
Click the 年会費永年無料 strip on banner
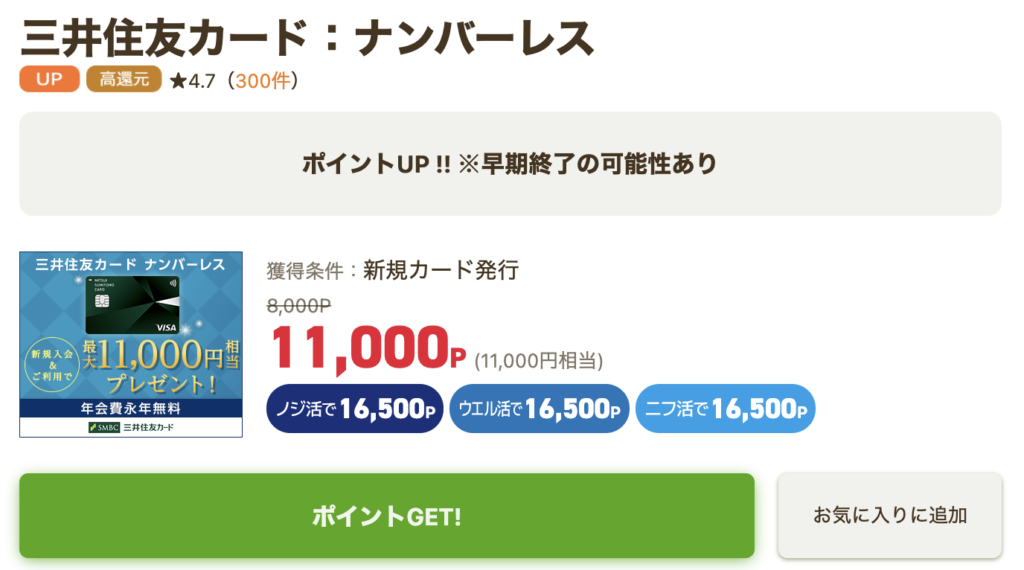point(131,408)
